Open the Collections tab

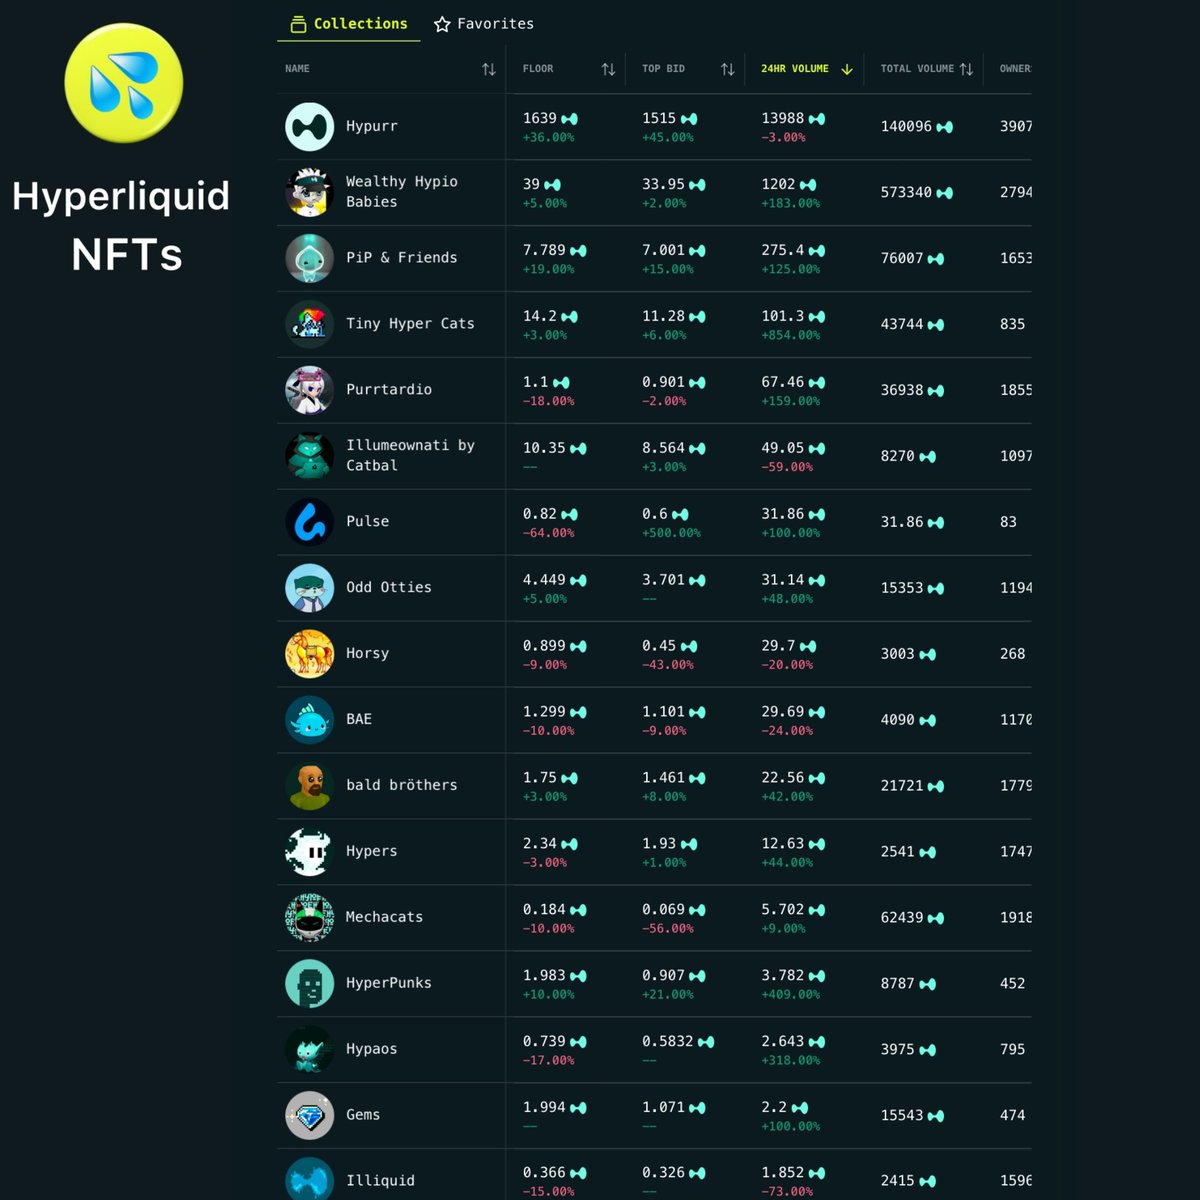click(x=349, y=24)
